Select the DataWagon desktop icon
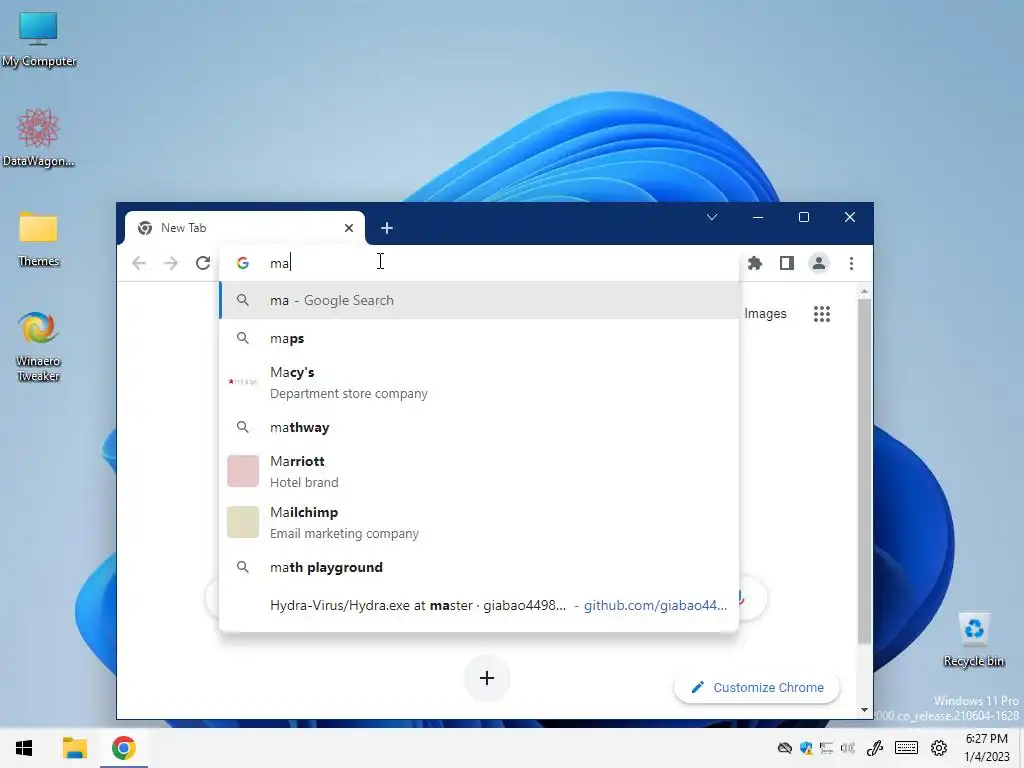Screen dimensions: 1024x768 coord(38,138)
